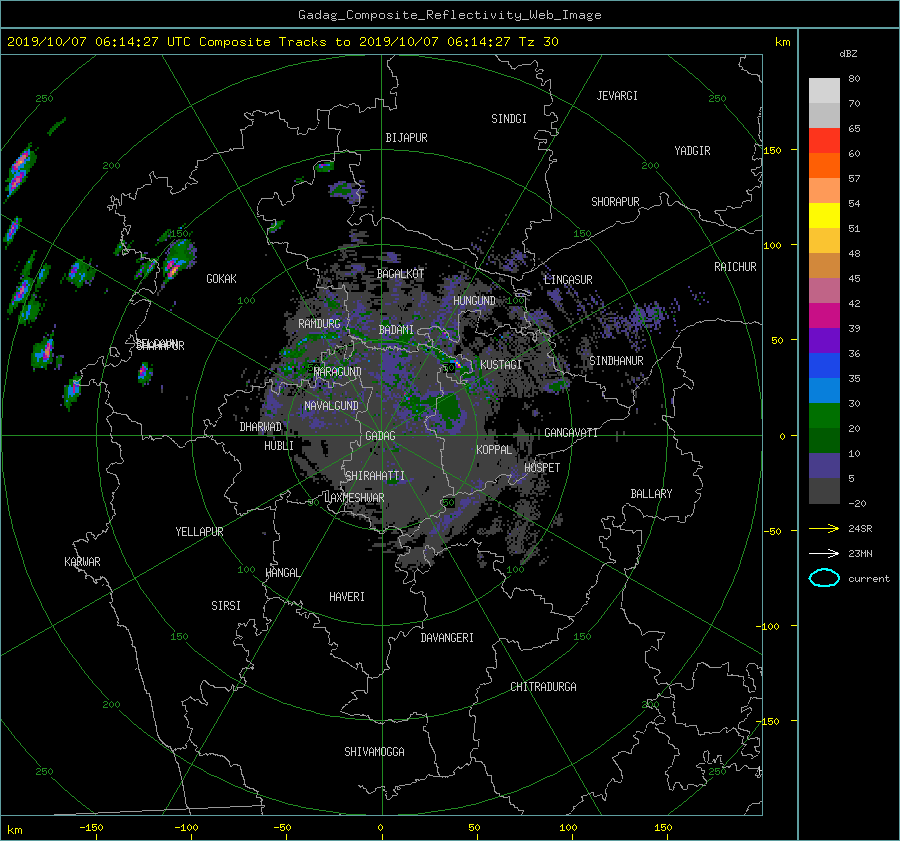This screenshot has width=900, height=841.
Task: Click the SHORAPUR town label
Action: pyautogui.click(x=615, y=202)
